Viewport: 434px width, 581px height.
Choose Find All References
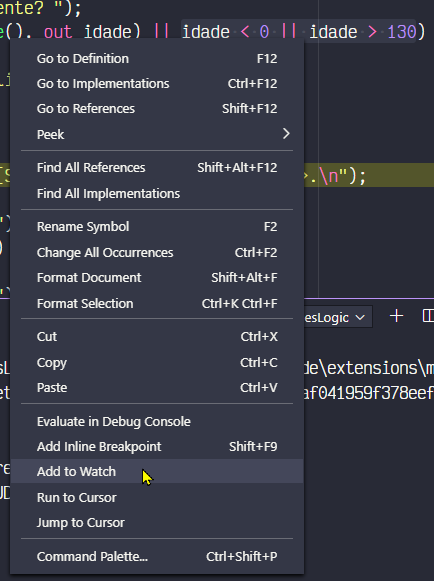[x=157, y=167]
